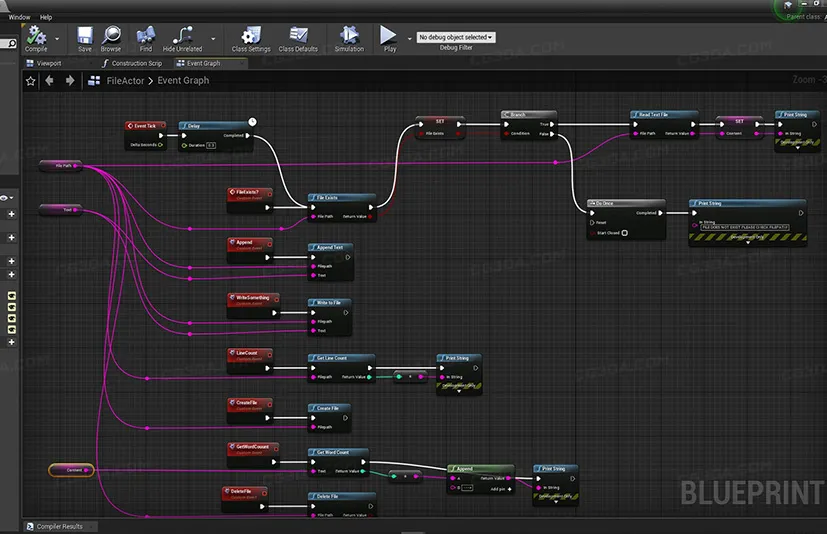This screenshot has width=827, height=534.
Task: Select the Get Line Count node
Action: (341, 368)
